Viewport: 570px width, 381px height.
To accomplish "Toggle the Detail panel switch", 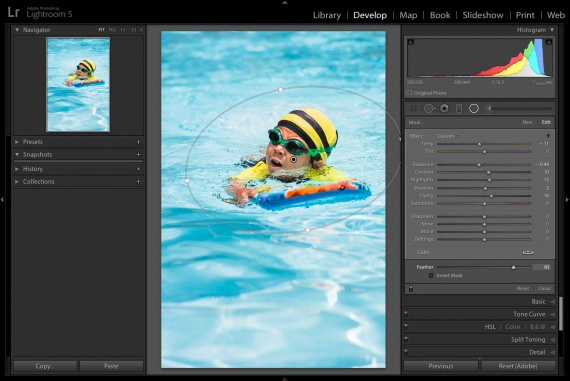I will tap(406, 352).
